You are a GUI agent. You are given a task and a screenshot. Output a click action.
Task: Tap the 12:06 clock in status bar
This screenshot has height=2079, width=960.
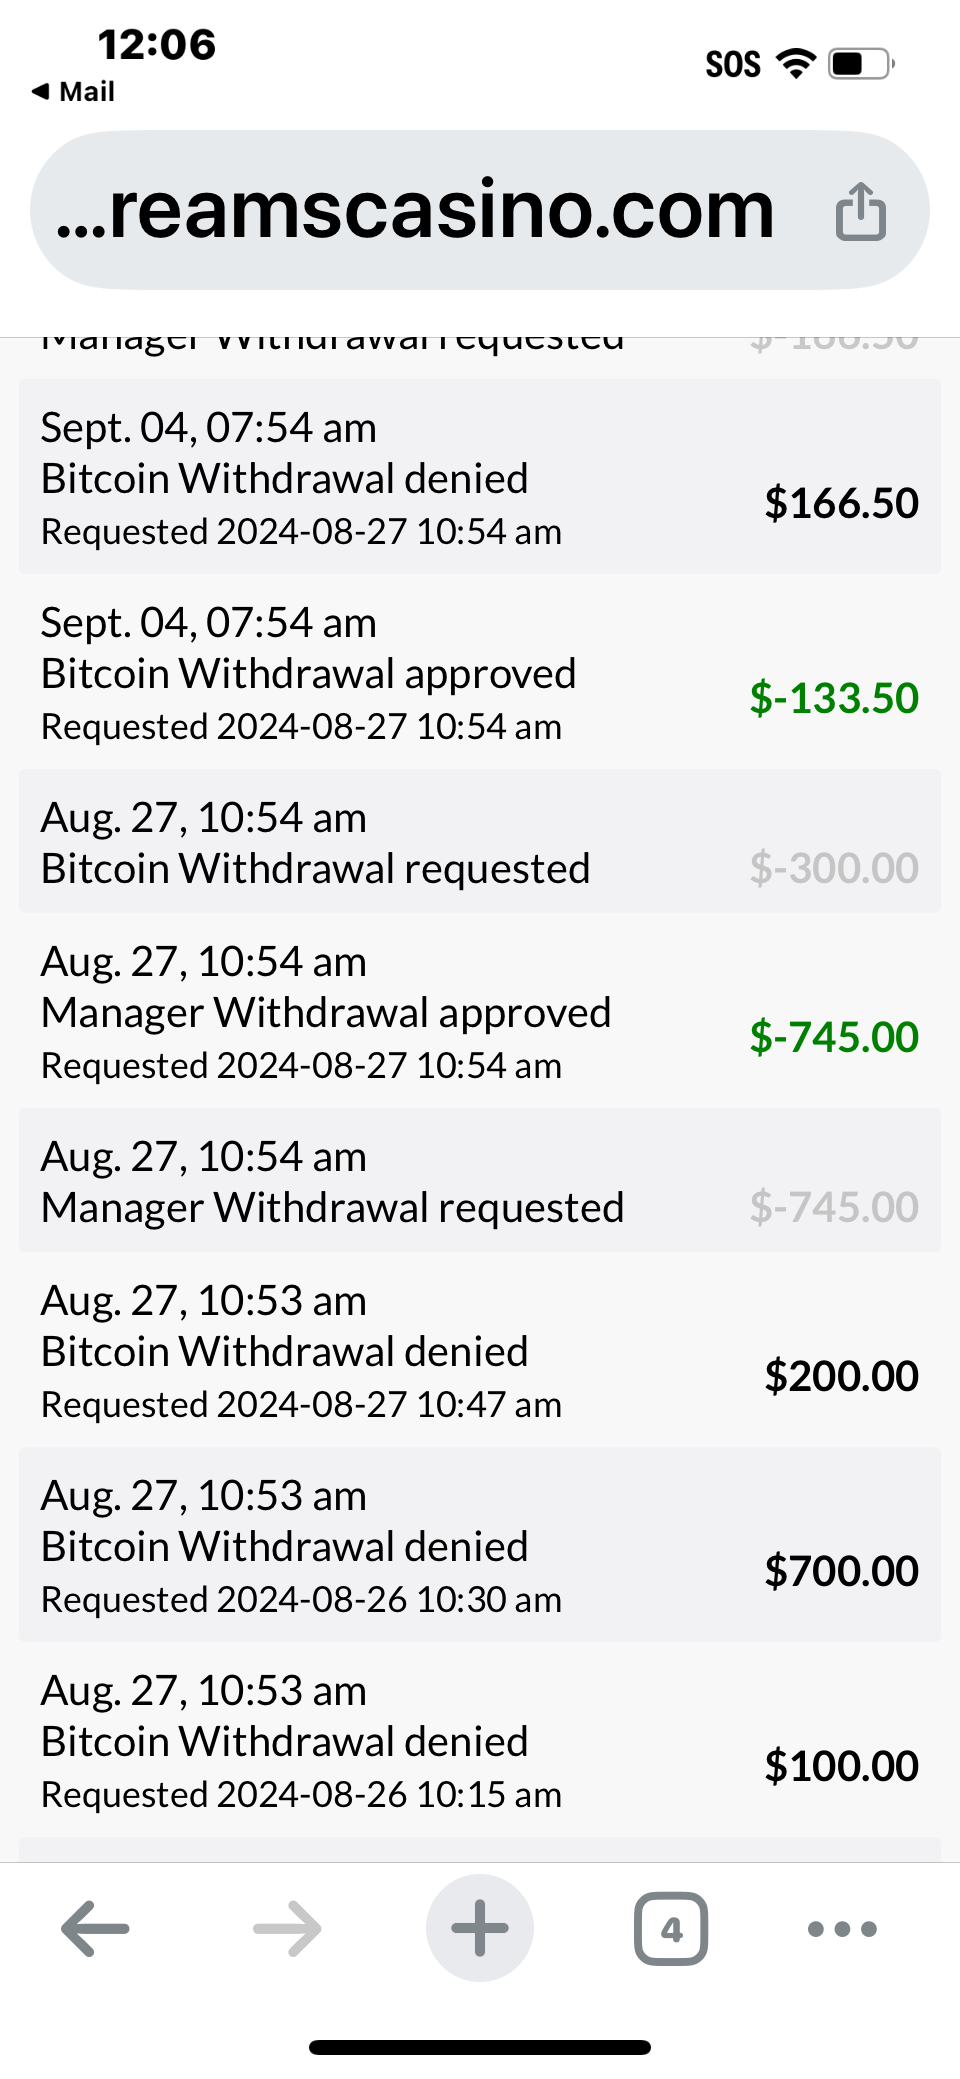click(157, 45)
